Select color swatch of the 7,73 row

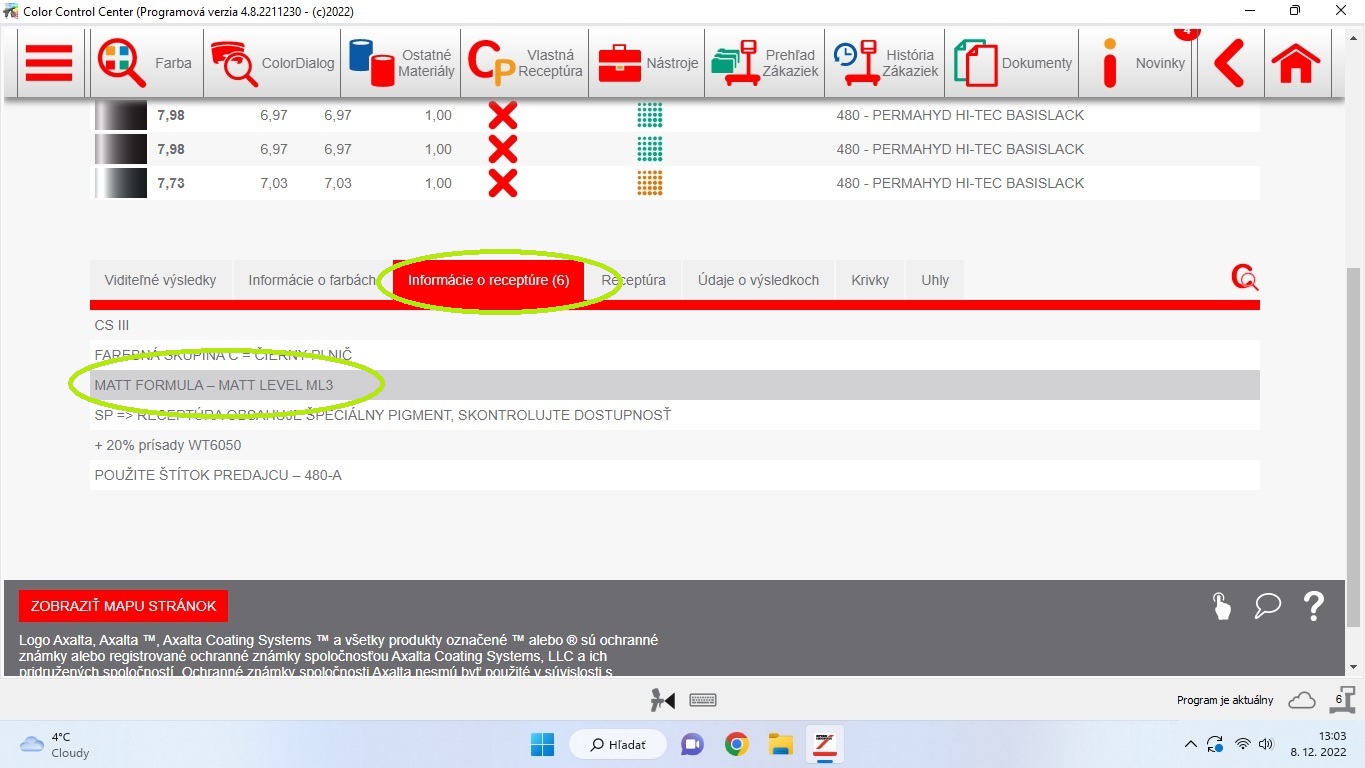[121, 183]
